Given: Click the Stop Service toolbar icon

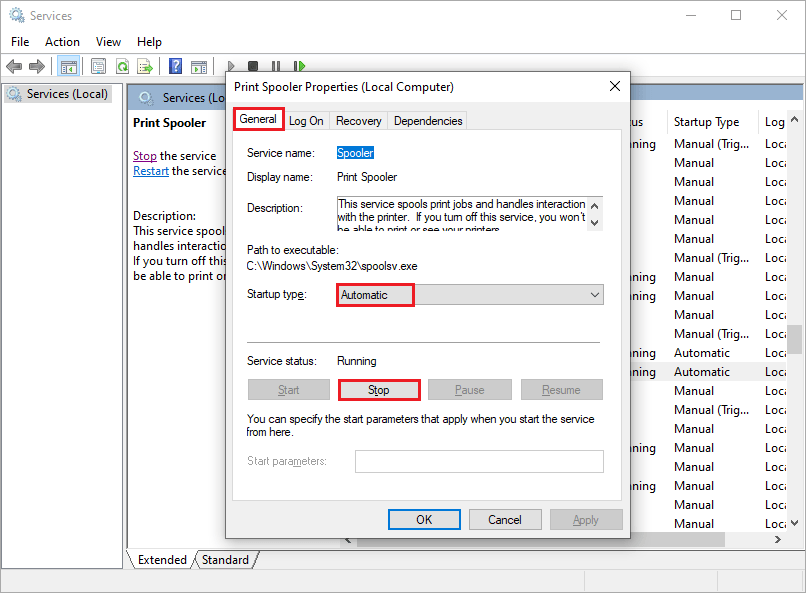Looking at the screenshot, I should 253,66.
